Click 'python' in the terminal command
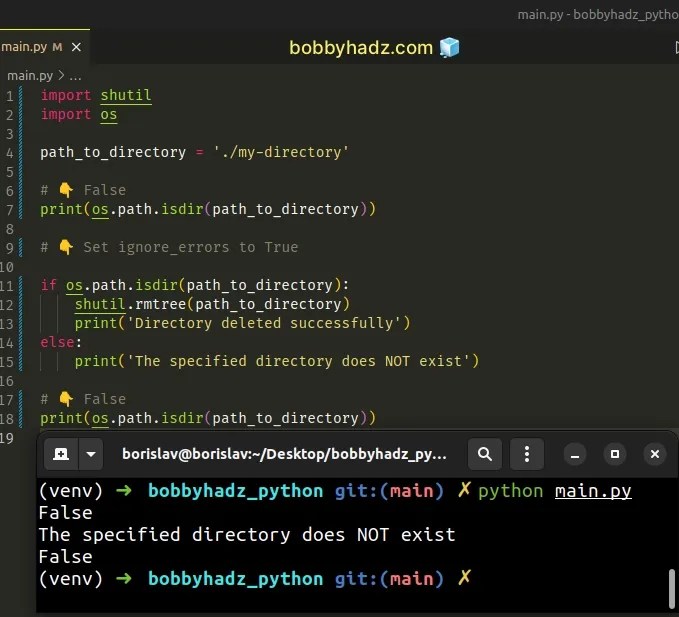The height and width of the screenshot is (617, 679). click(x=511, y=491)
